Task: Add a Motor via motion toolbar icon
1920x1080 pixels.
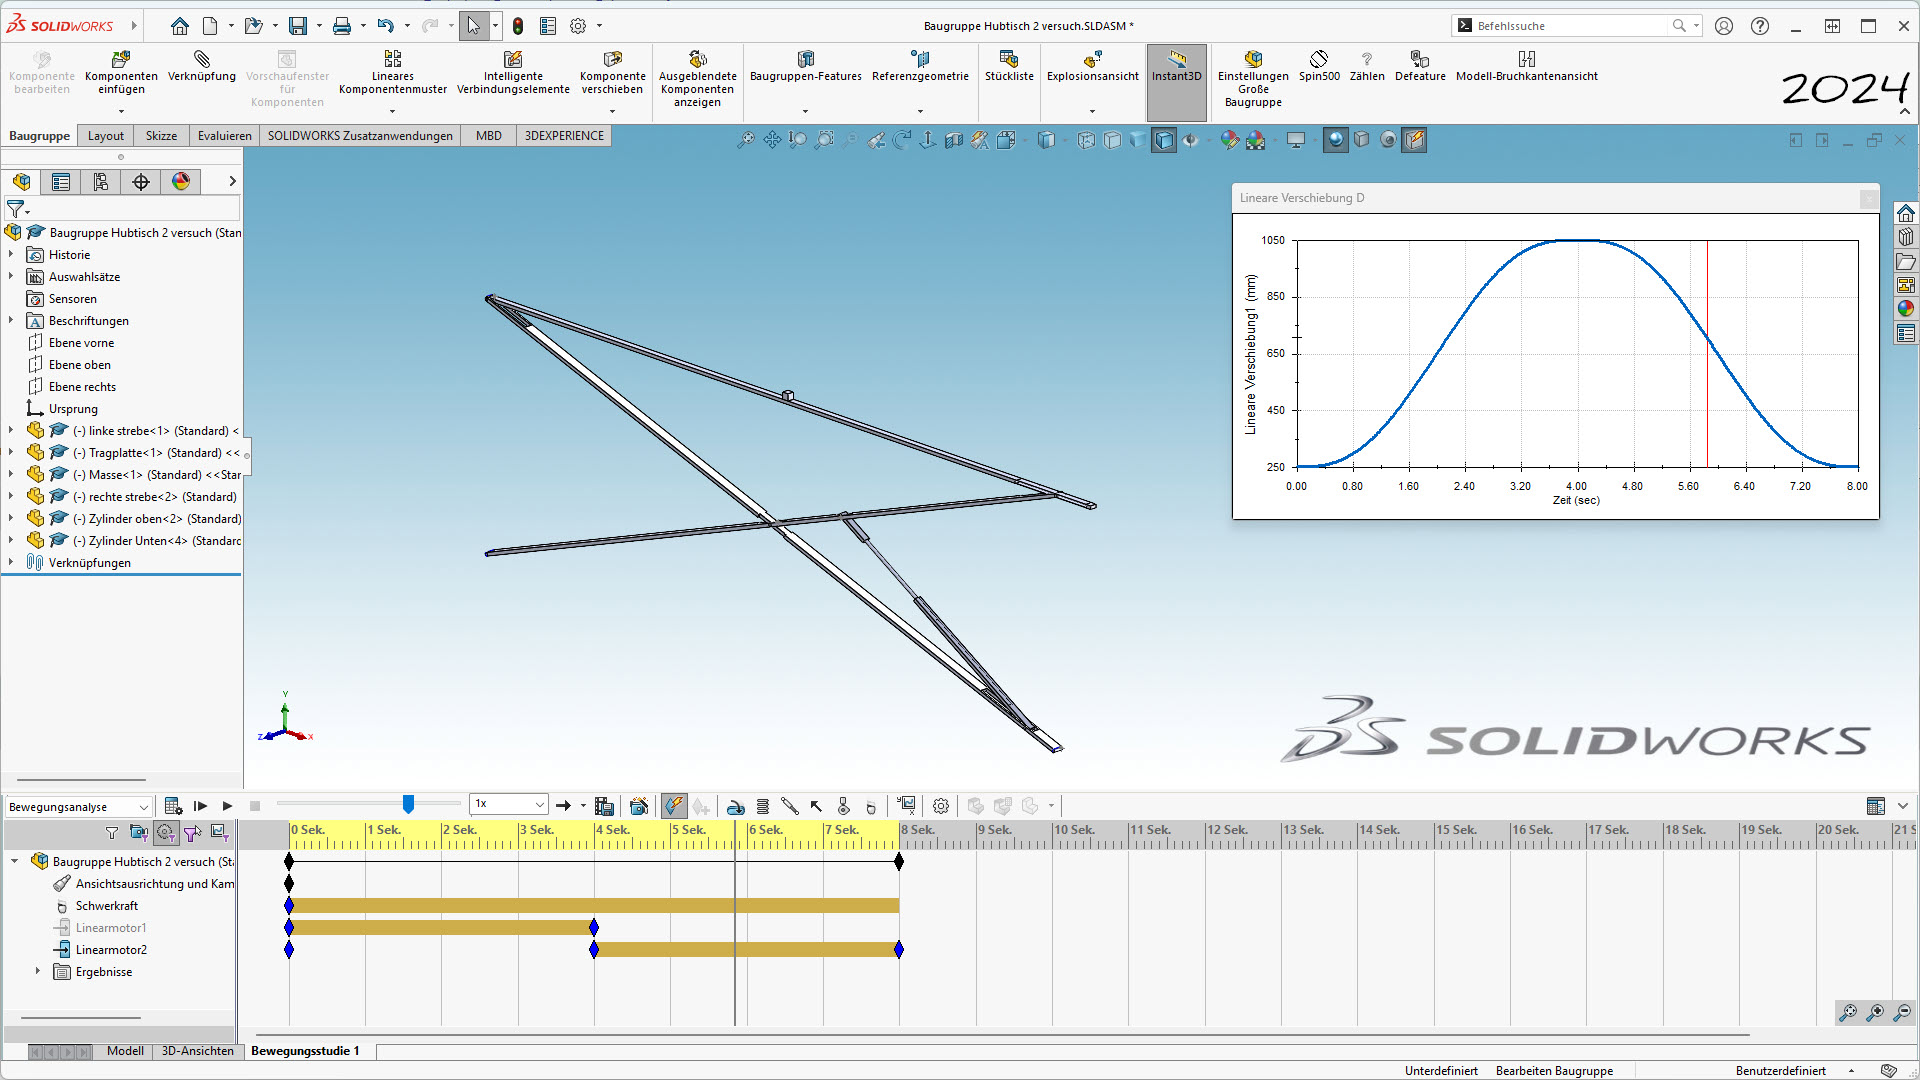Action: coord(736,806)
